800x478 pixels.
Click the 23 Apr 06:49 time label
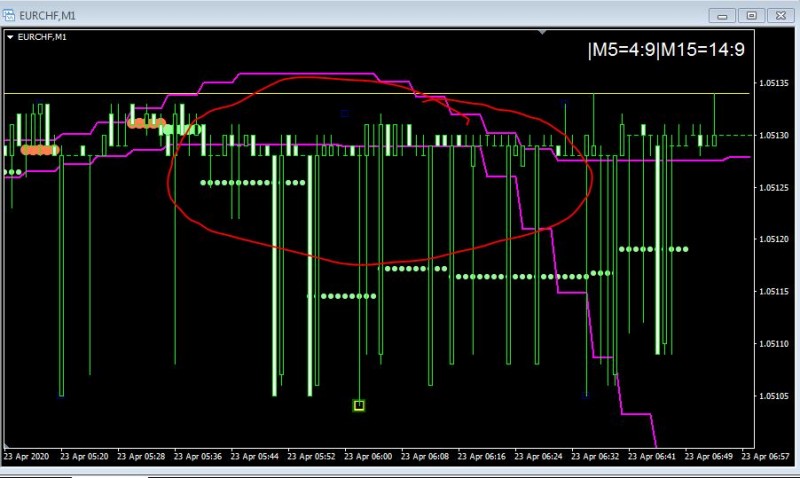(708, 456)
